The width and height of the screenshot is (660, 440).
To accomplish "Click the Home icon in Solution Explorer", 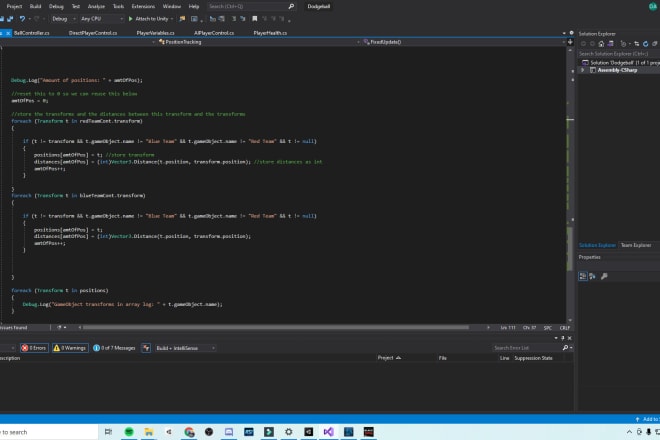I will pos(601,44).
